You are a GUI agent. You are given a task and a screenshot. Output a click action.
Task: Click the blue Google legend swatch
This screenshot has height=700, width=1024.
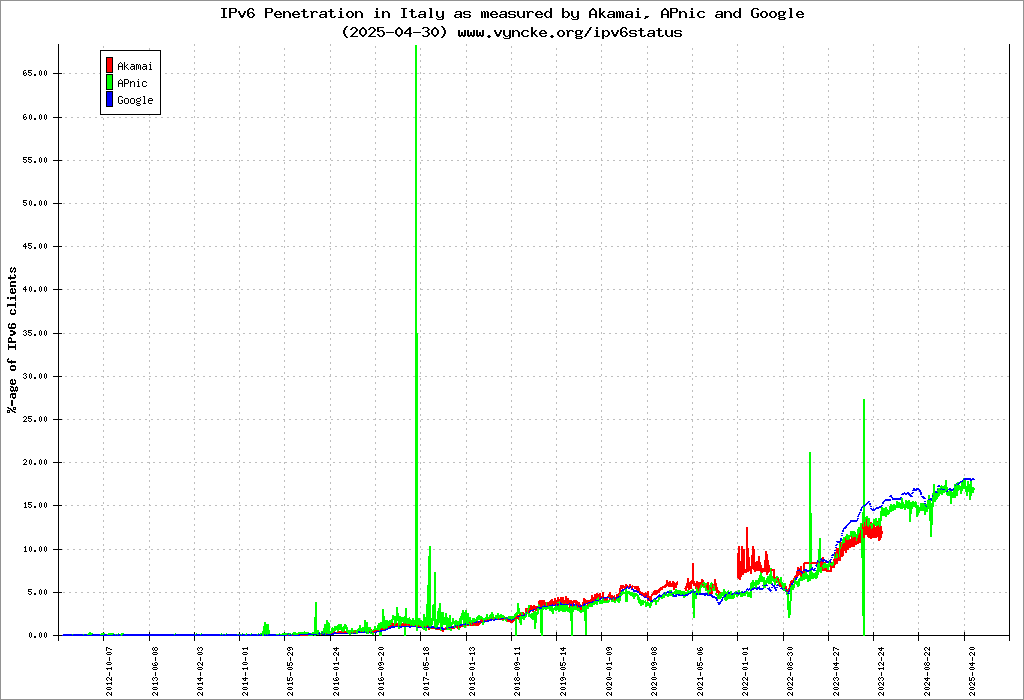pyautogui.click(x=109, y=100)
